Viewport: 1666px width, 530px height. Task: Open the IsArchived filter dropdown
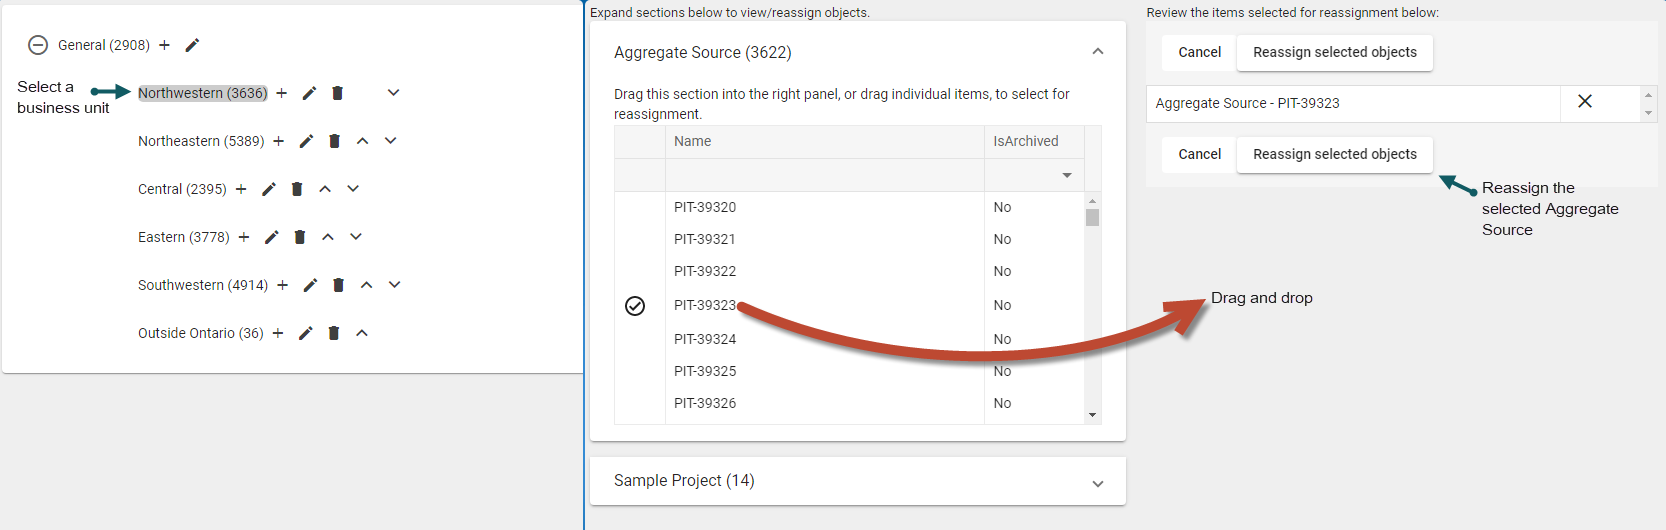[x=1067, y=175]
